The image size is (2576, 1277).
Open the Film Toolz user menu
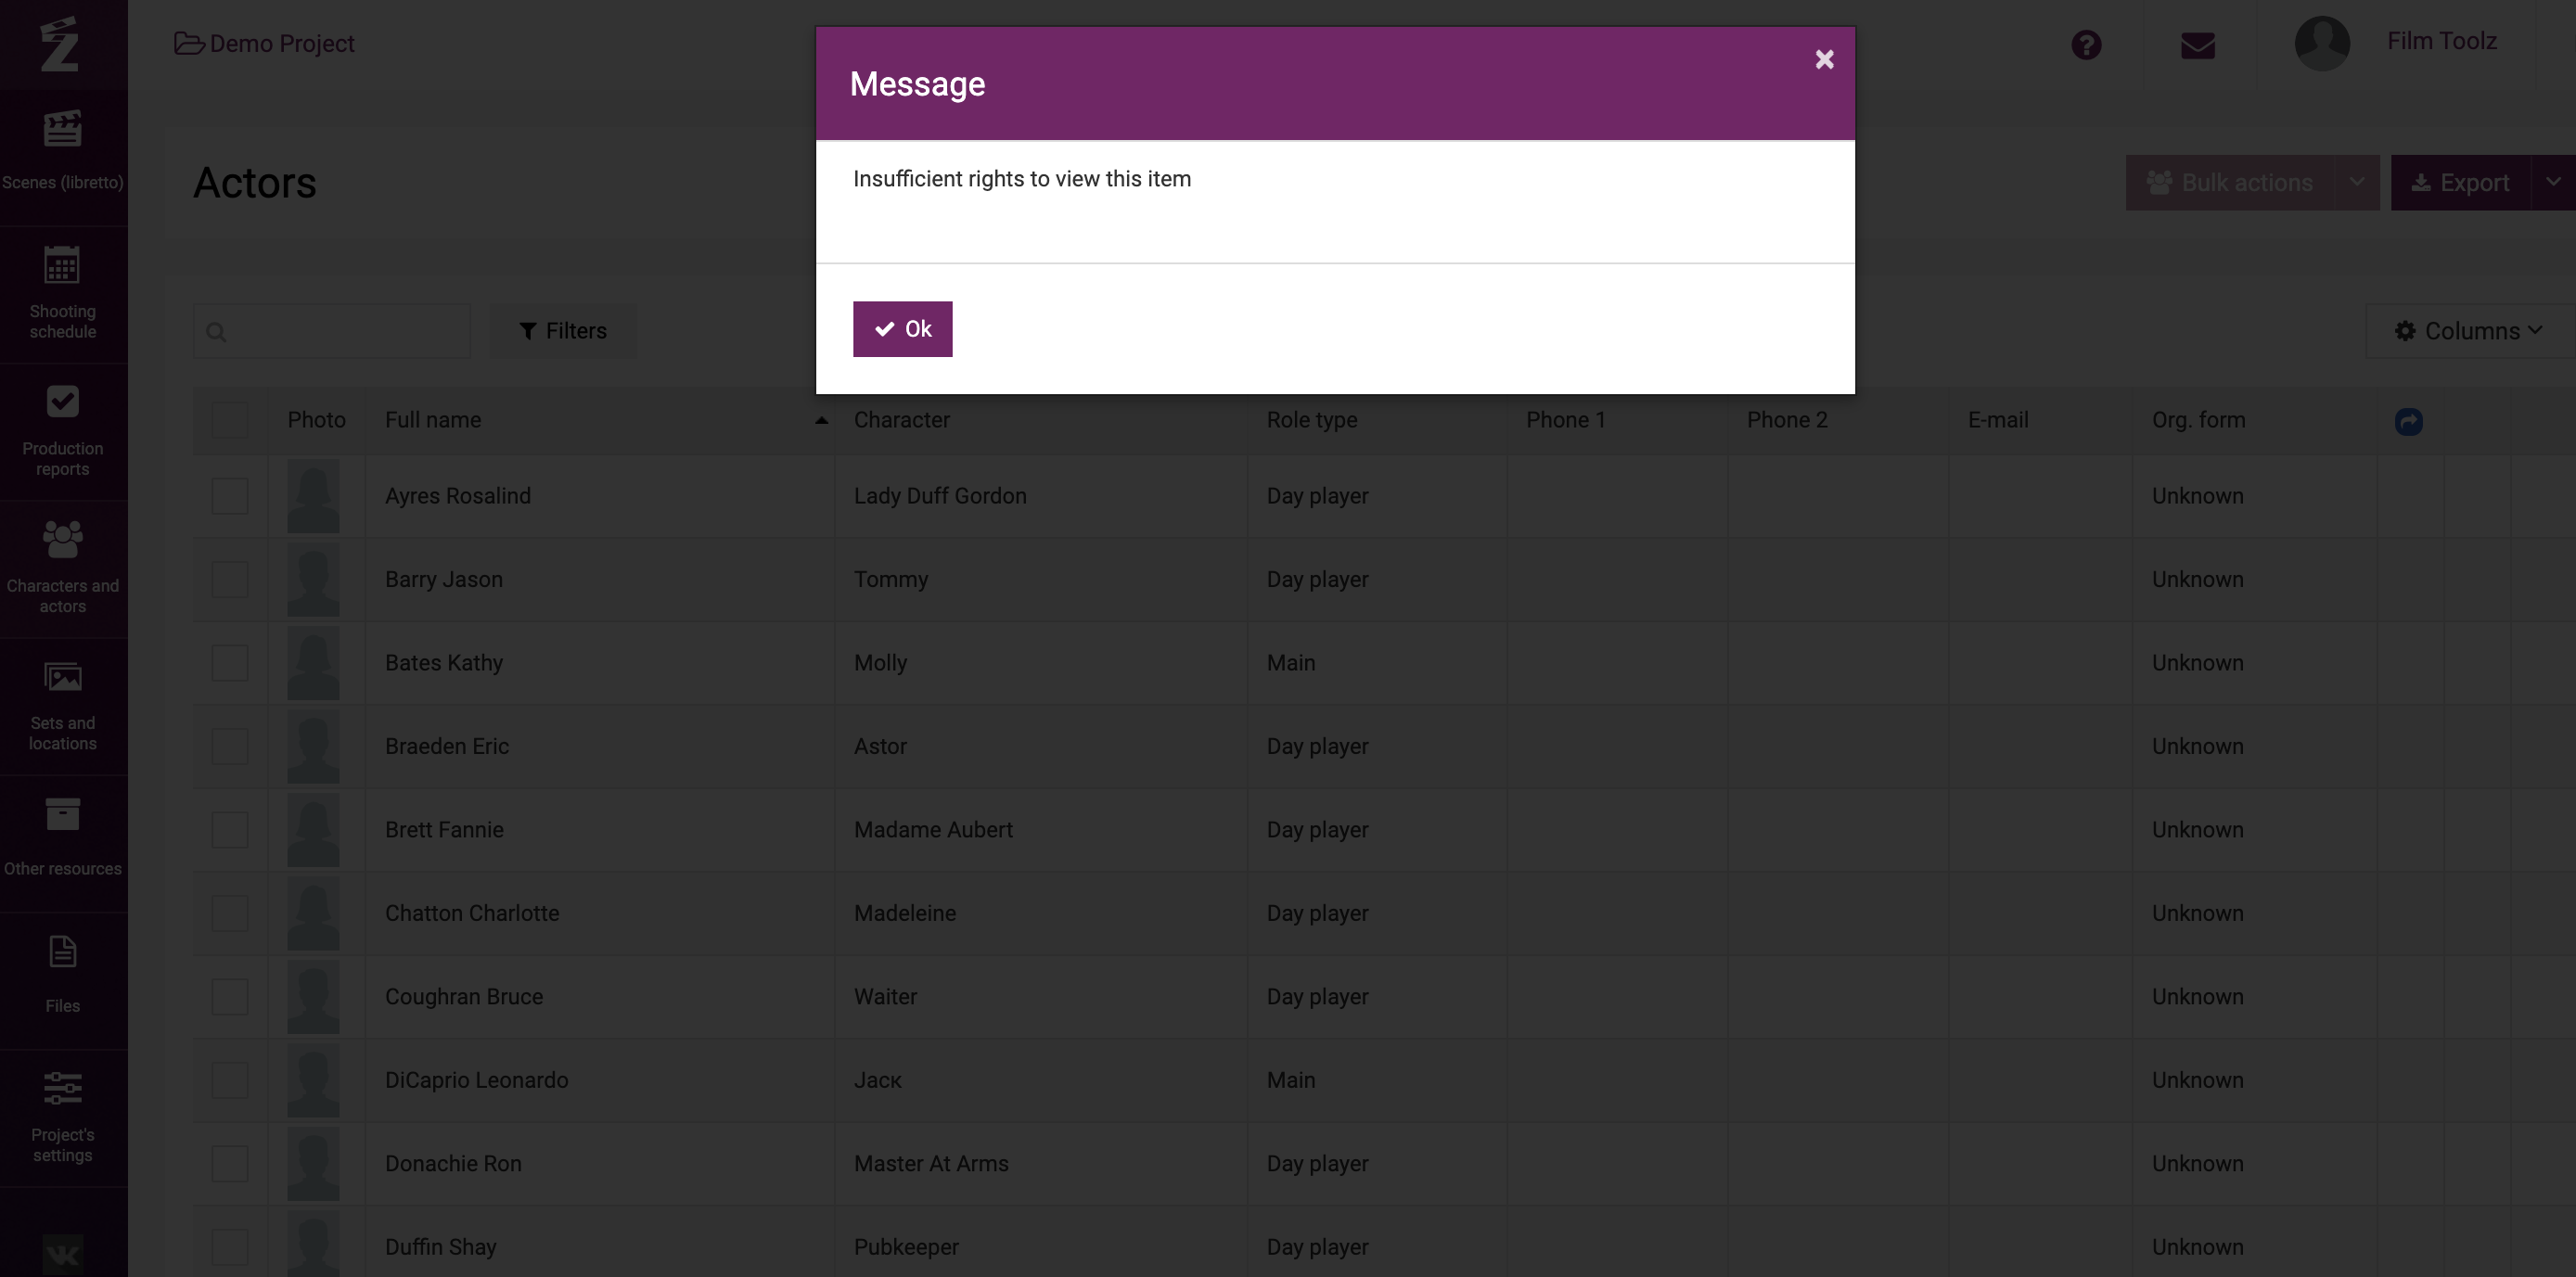coord(2441,41)
